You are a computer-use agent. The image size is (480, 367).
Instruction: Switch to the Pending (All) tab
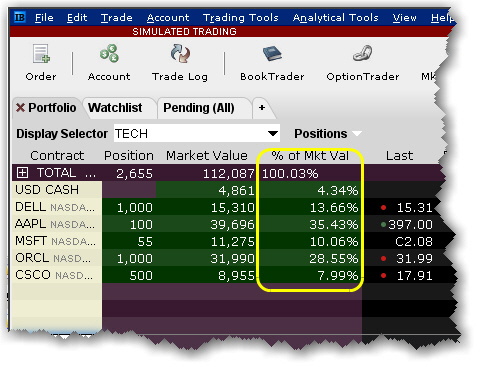coord(199,108)
